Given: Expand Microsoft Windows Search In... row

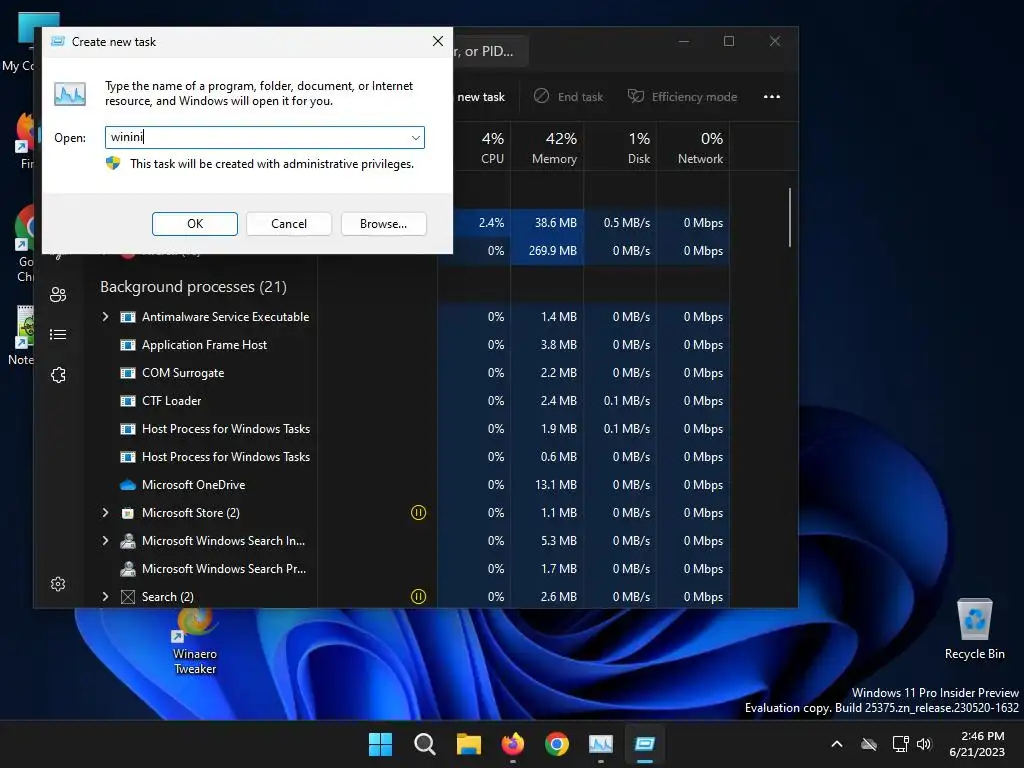Looking at the screenshot, I should click(x=105, y=541).
